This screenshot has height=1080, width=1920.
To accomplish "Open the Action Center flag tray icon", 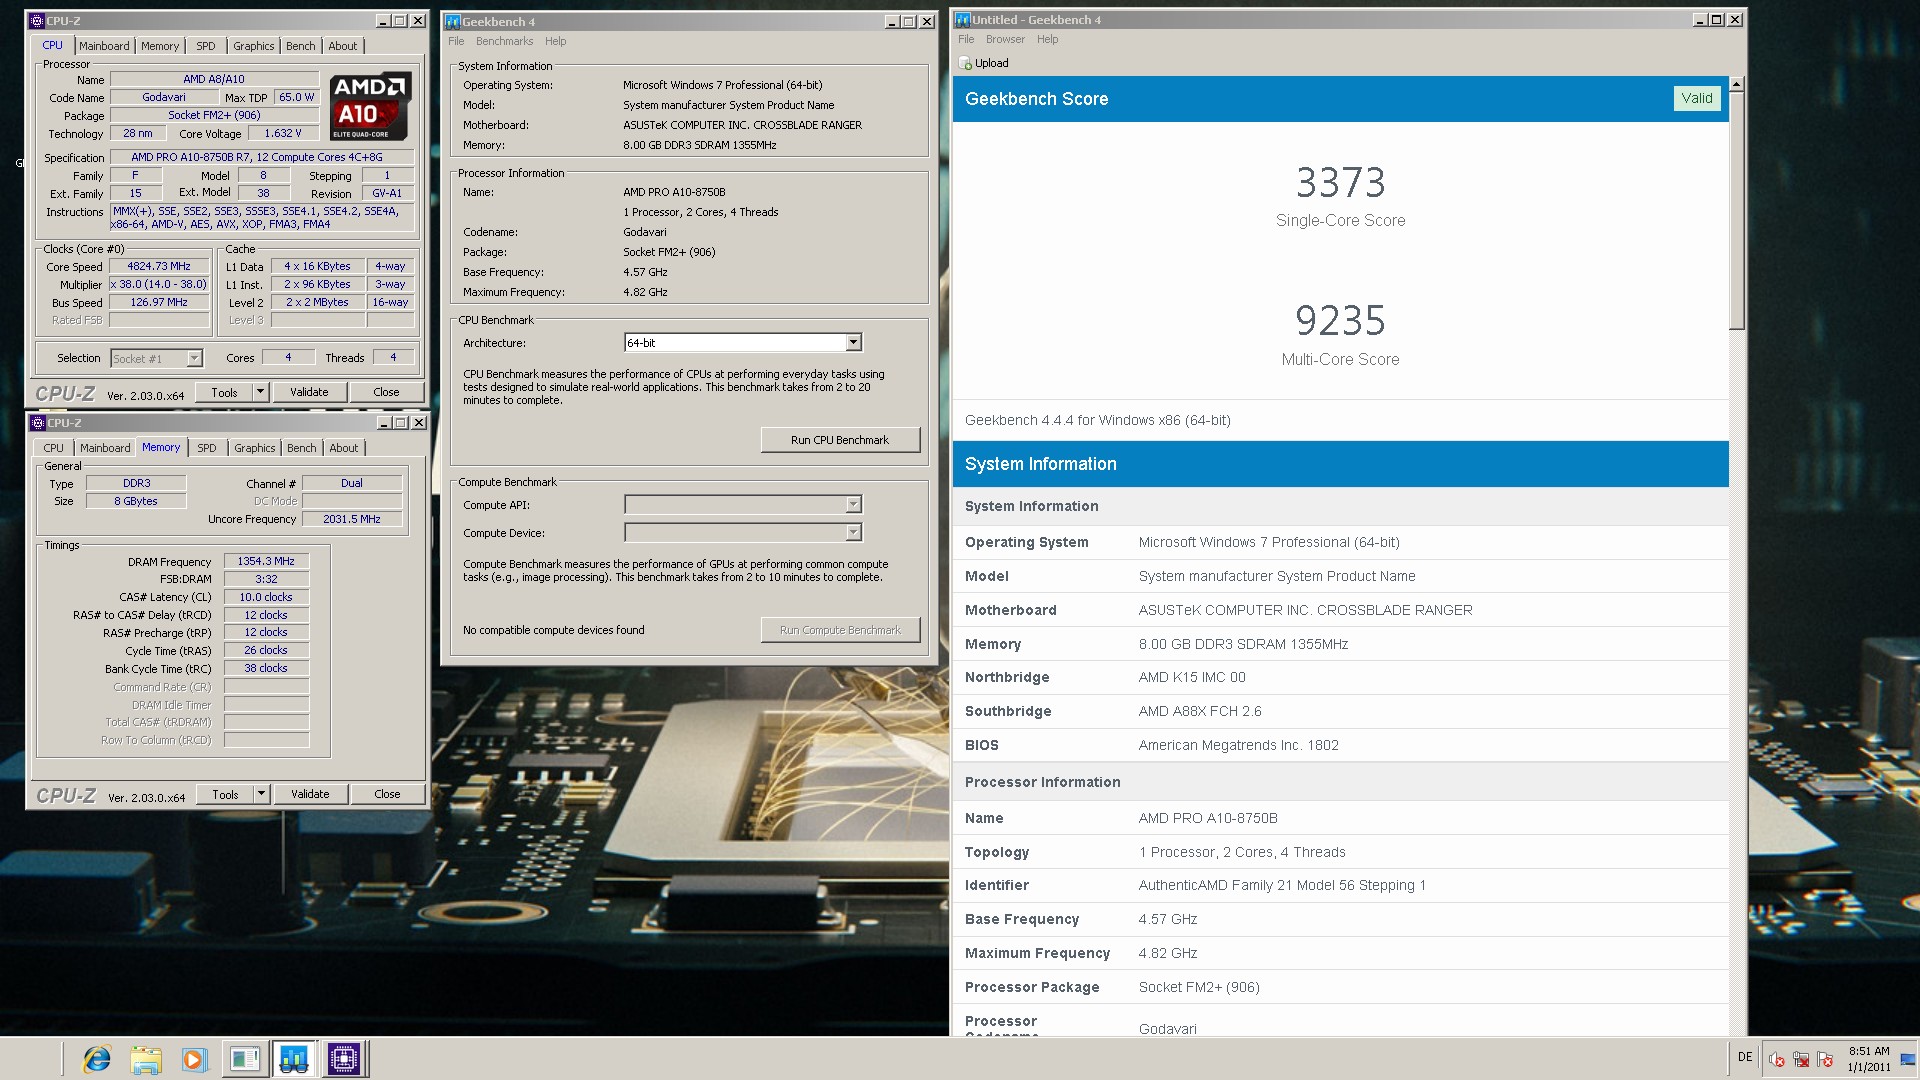I will pyautogui.click(x=1825, y=1059).
